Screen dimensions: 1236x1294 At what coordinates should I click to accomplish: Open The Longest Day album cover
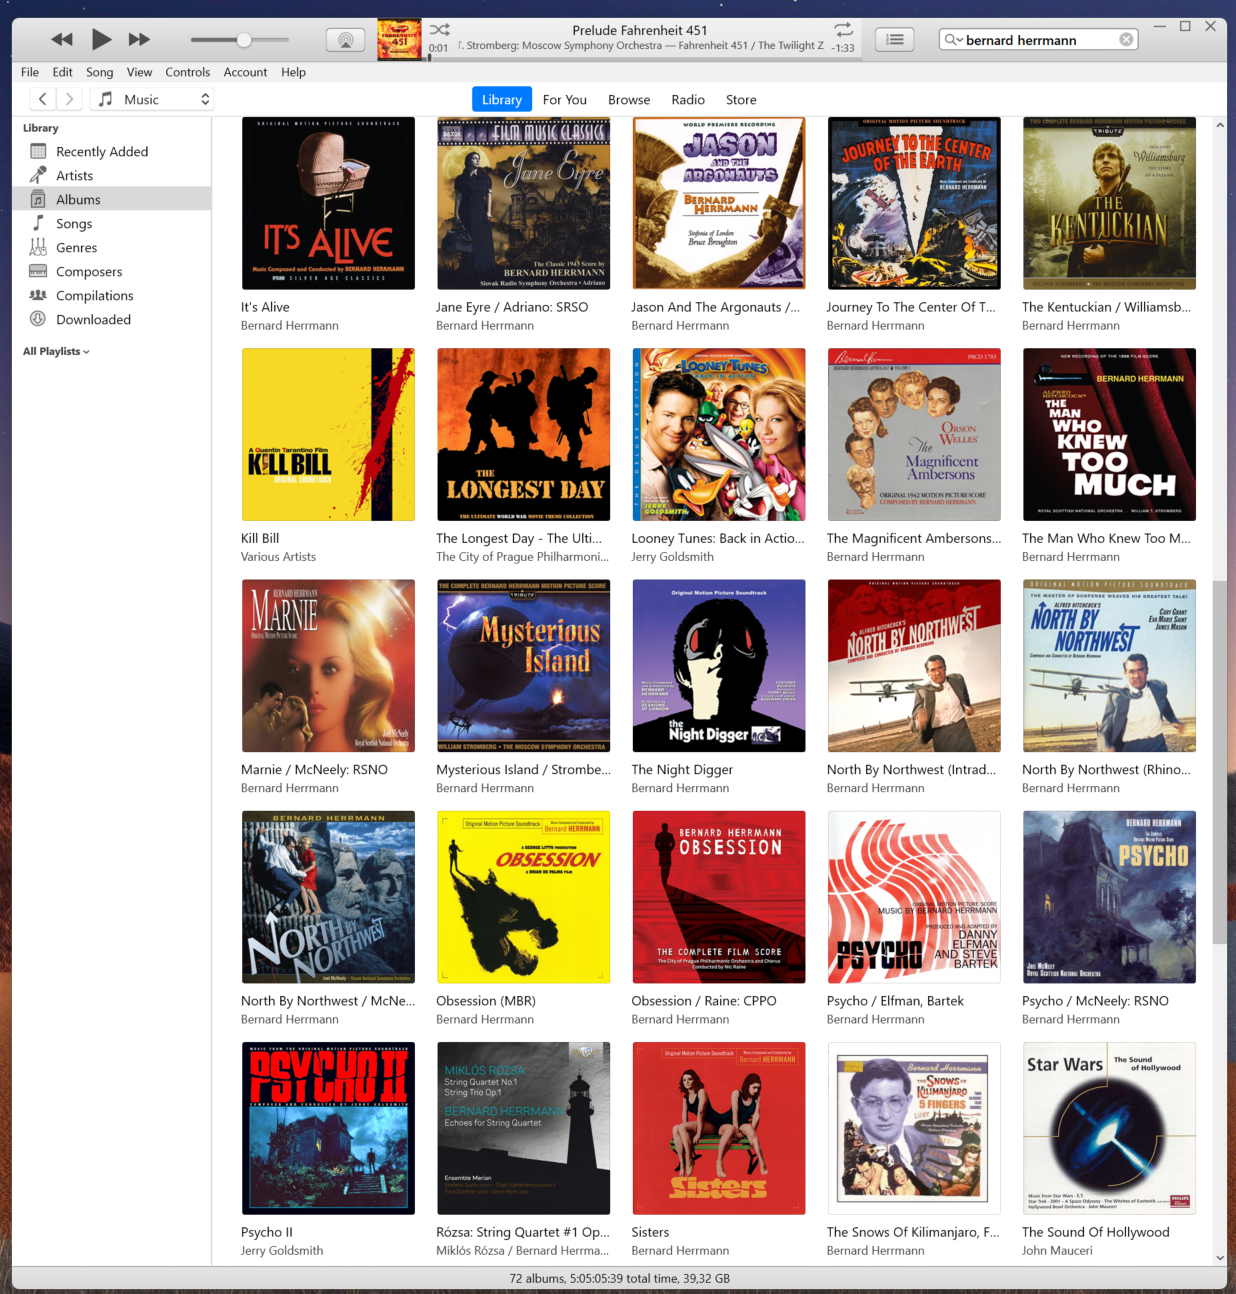click(523, 434)
